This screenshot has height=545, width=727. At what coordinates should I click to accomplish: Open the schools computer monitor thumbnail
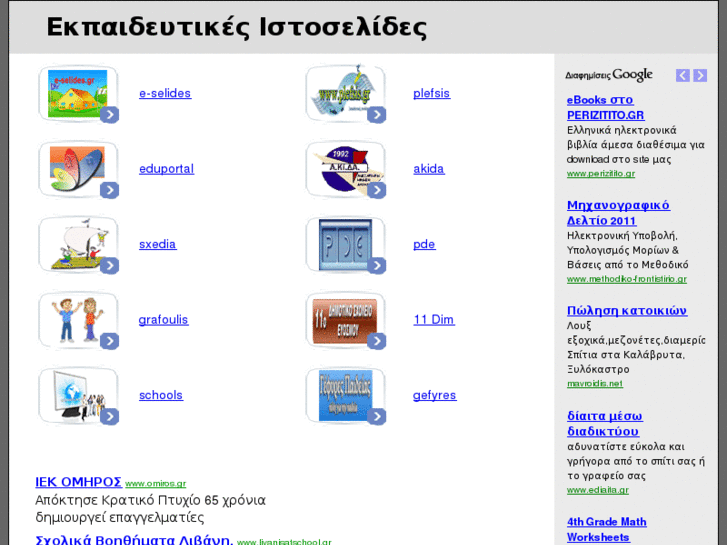77,396
